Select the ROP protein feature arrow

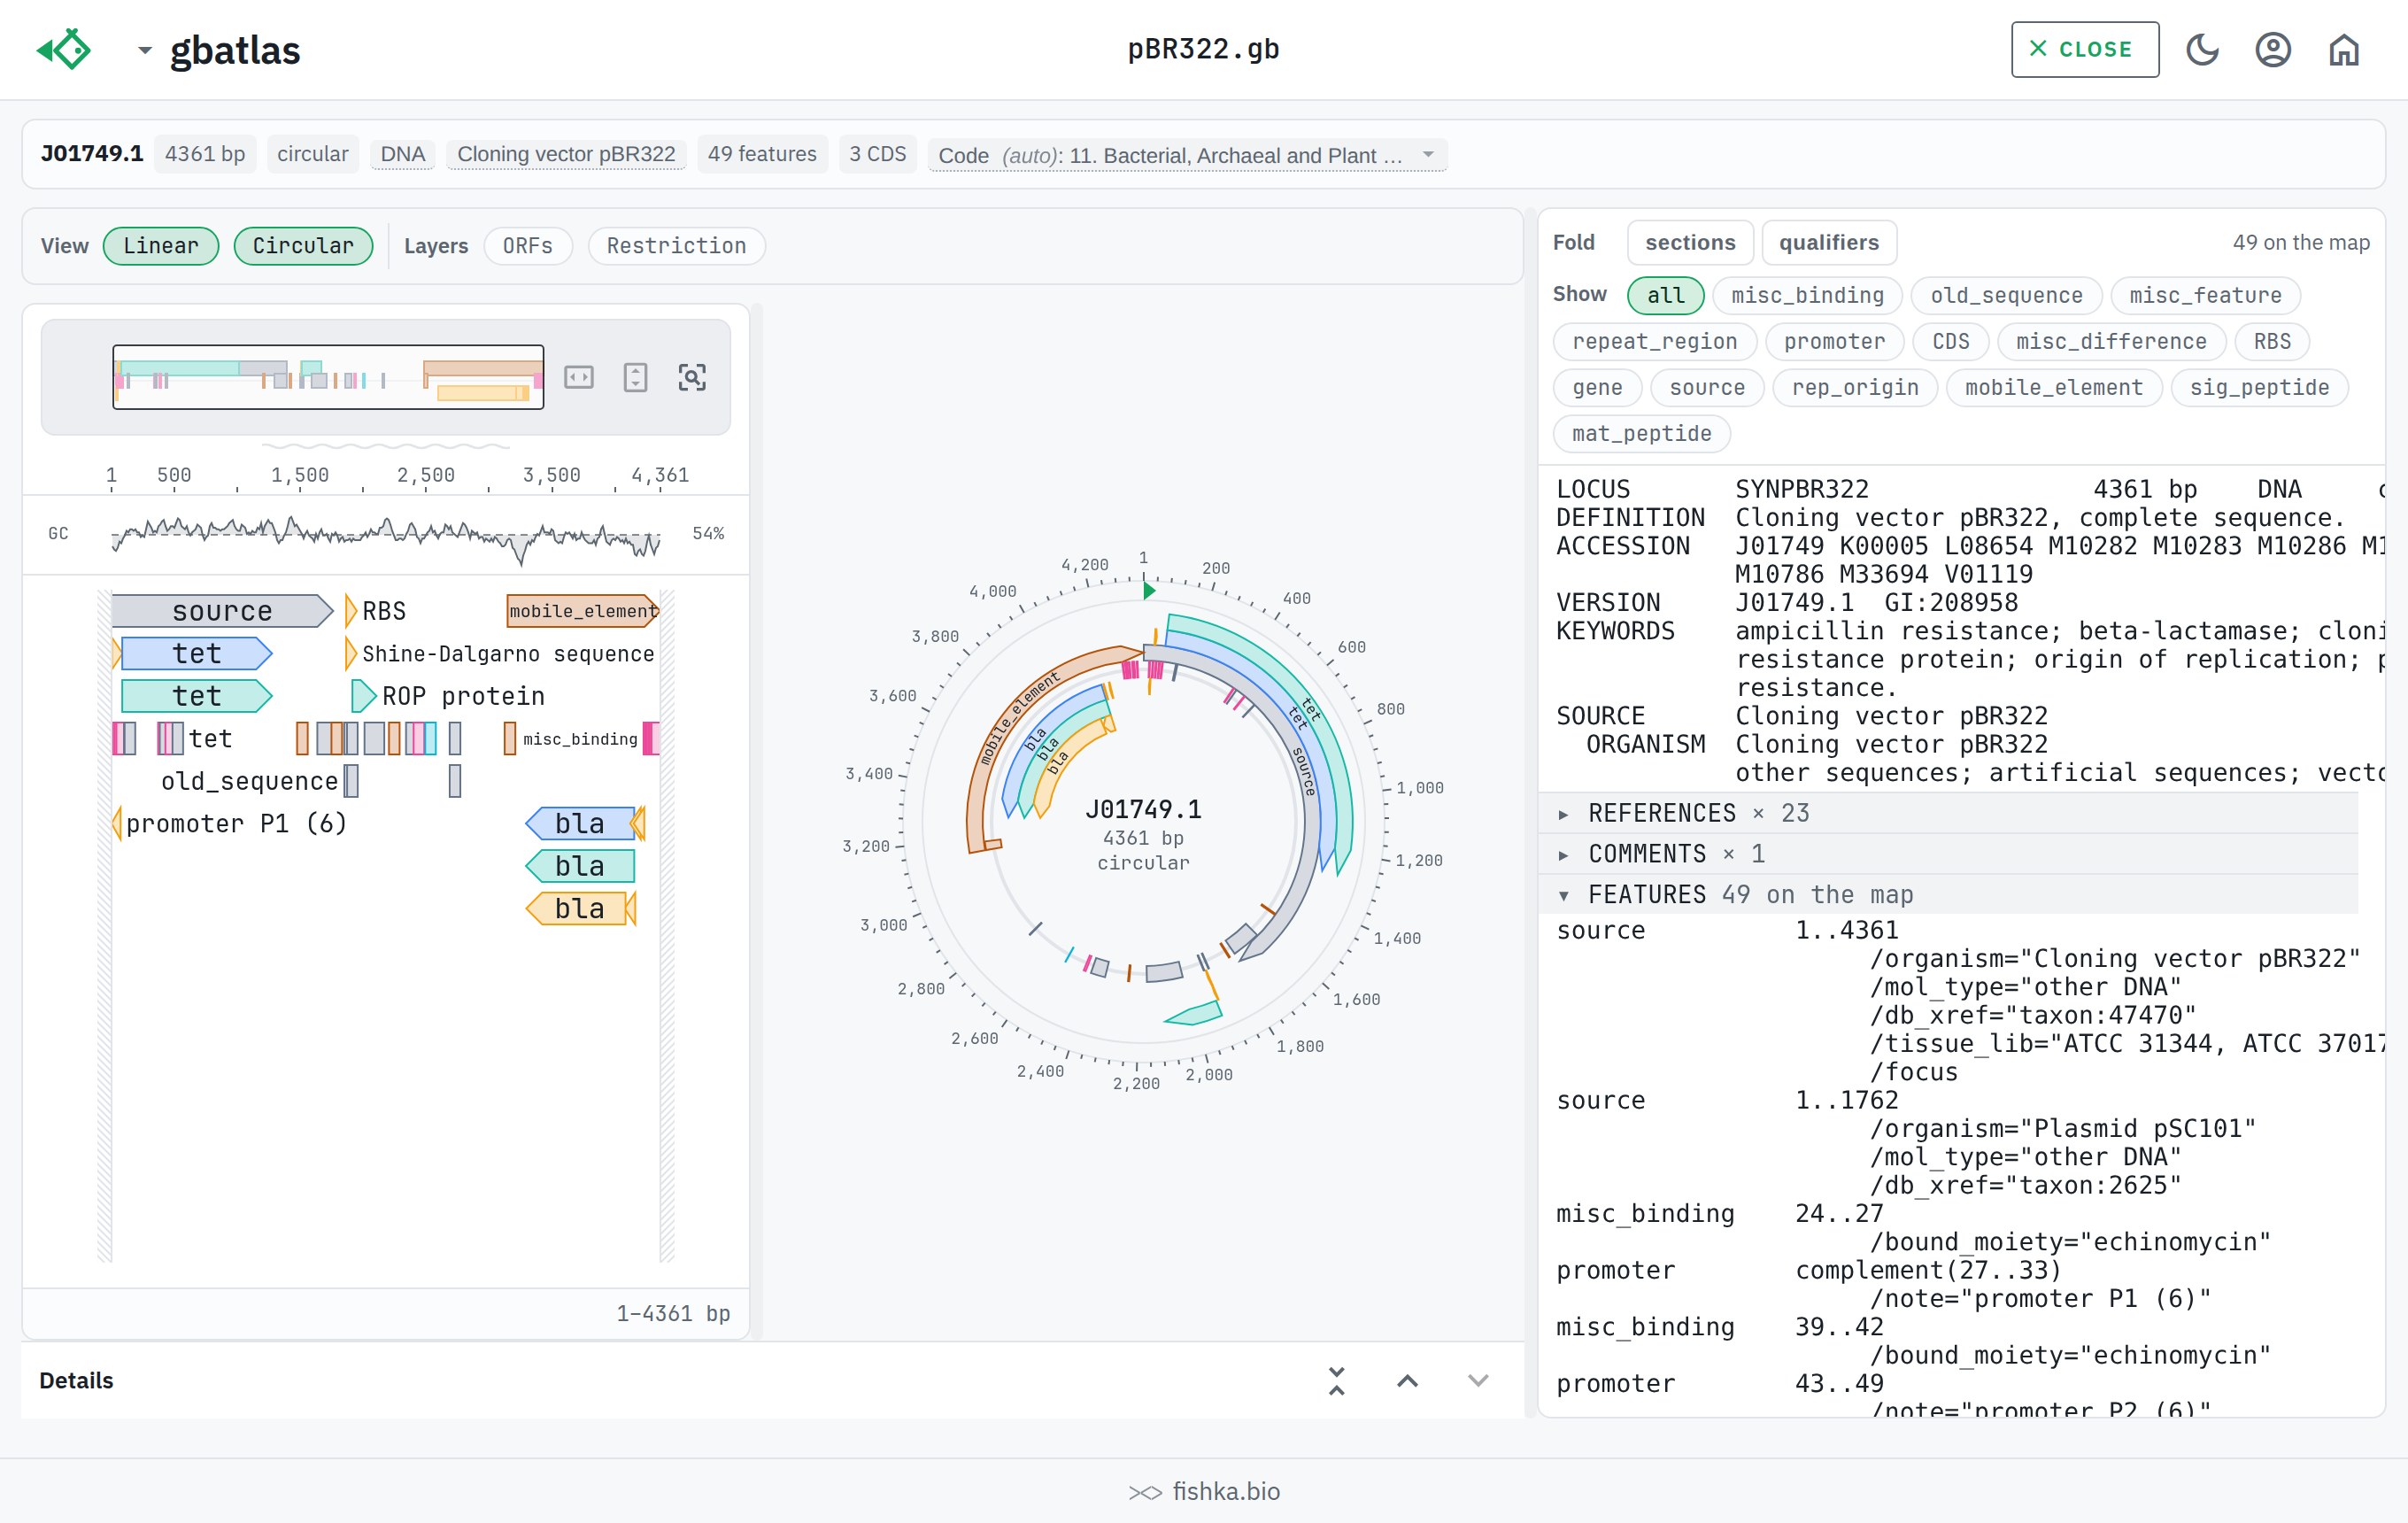[x=364, y=696]
